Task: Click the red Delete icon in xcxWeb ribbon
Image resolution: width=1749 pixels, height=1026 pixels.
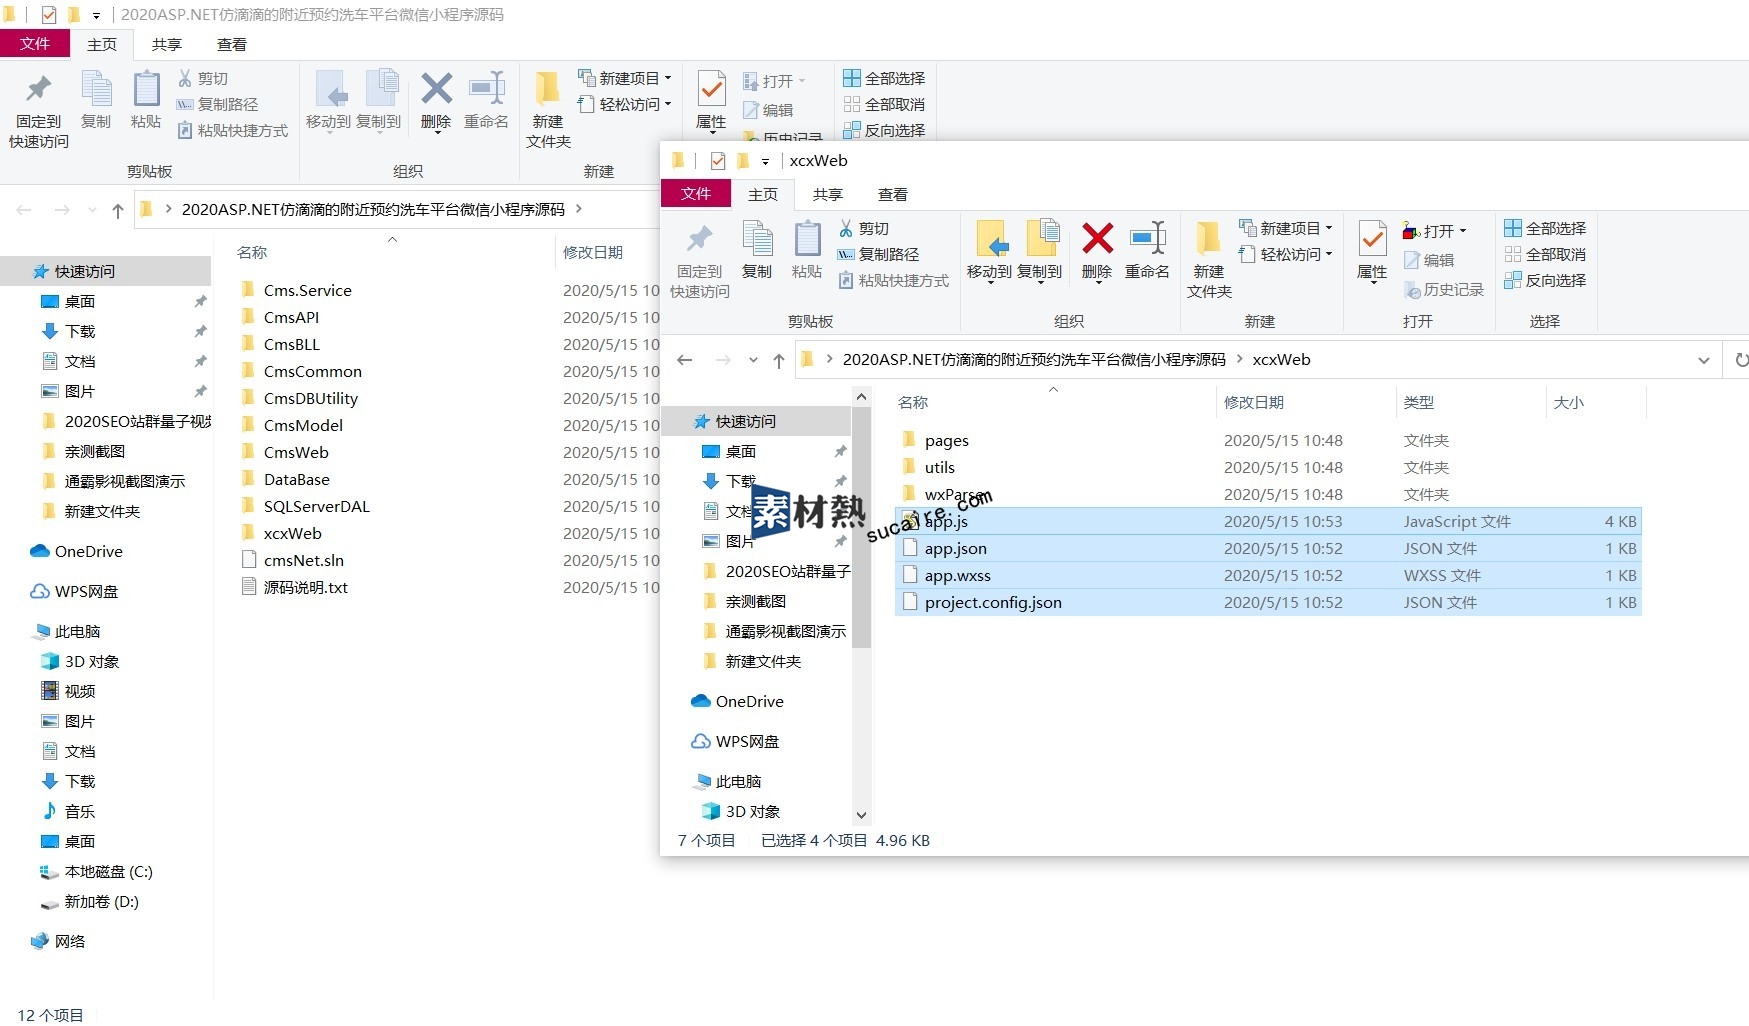Action: click(x=1097, y=240)
